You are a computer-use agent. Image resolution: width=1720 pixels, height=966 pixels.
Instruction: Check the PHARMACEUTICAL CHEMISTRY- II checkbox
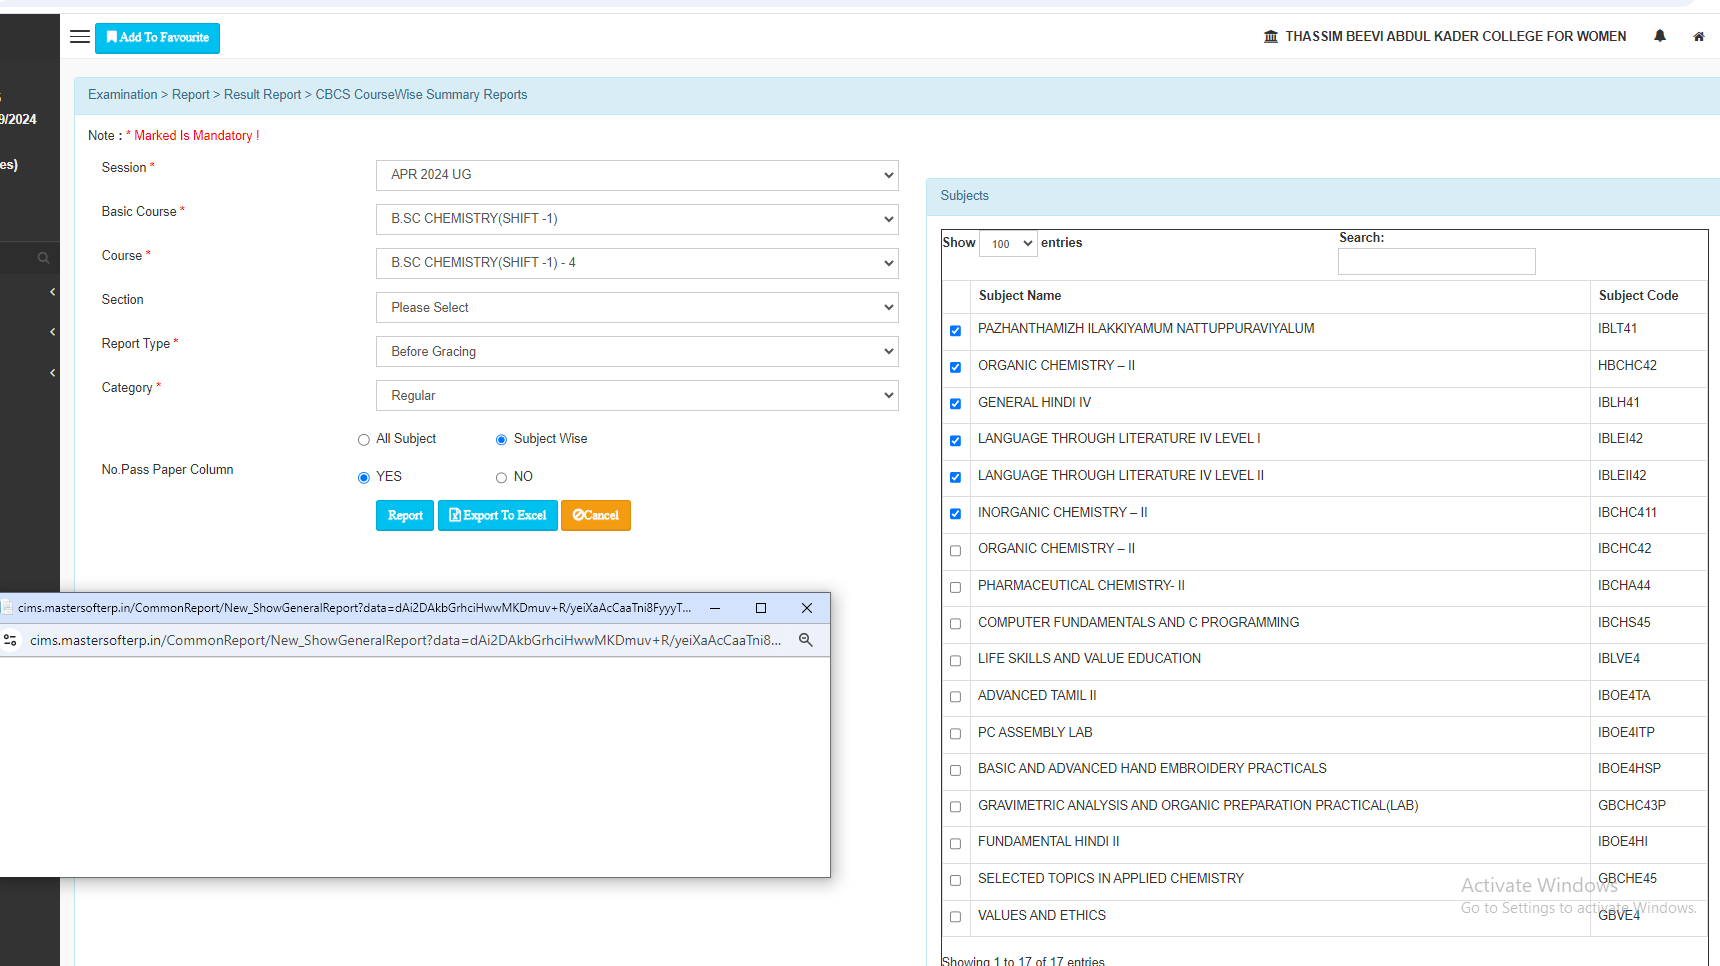(x=955, y=587)
